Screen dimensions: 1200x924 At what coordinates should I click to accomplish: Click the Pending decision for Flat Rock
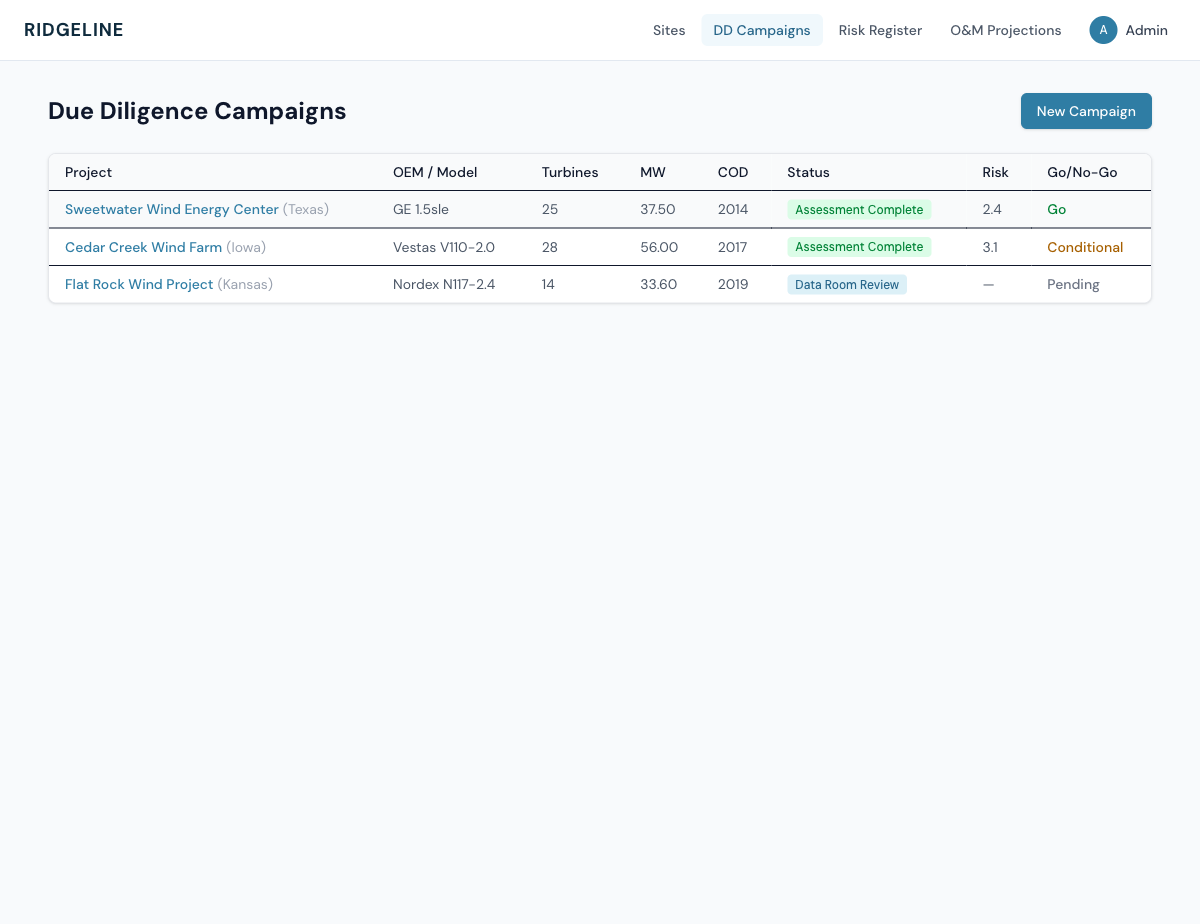[1073, 285]
